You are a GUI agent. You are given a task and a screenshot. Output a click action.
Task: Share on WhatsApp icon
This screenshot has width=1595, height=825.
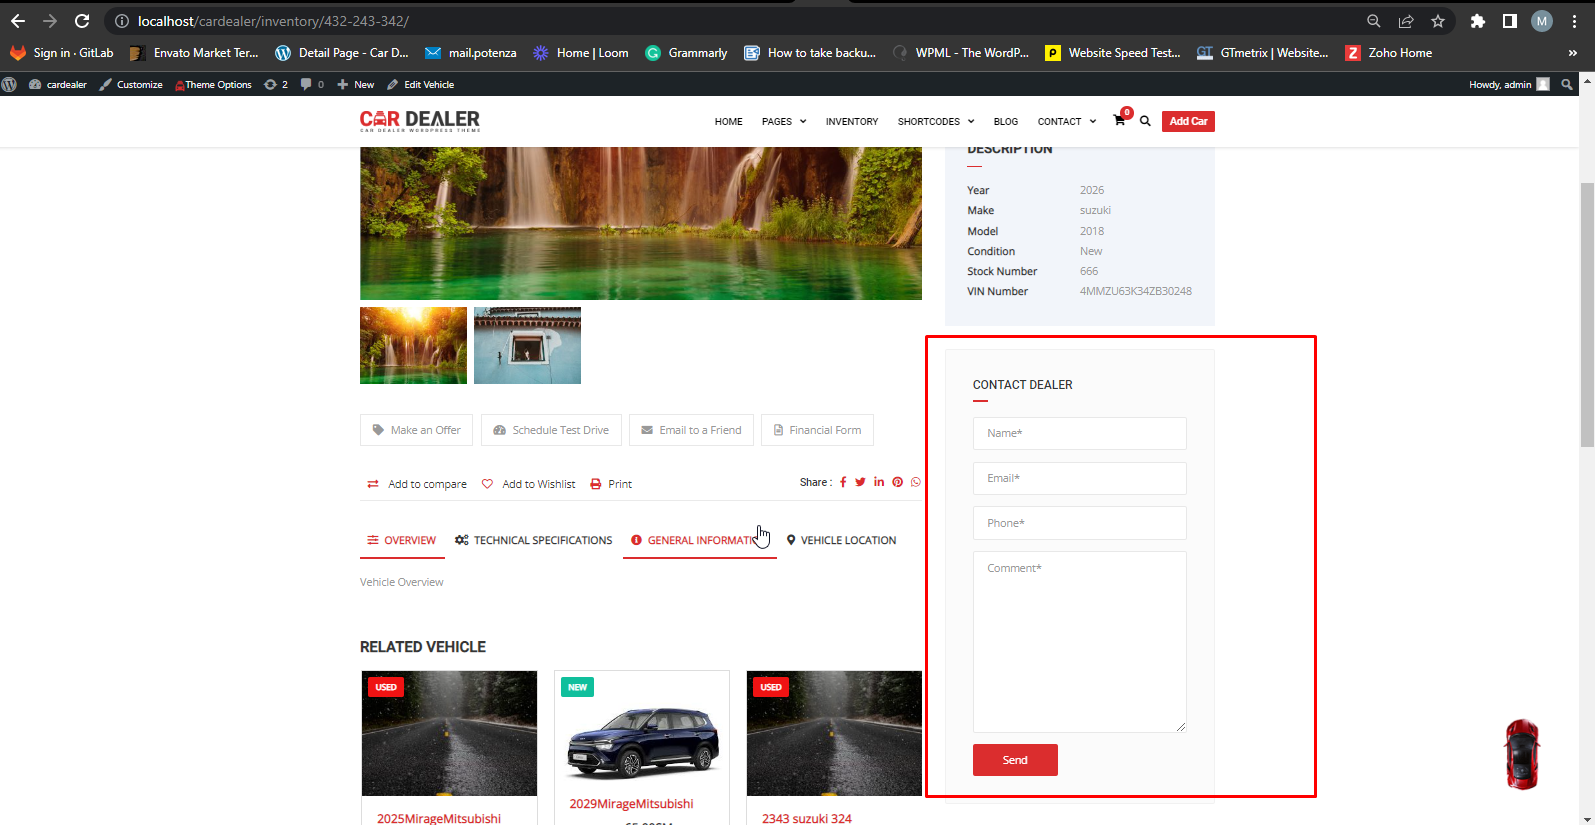coord(915,482)
